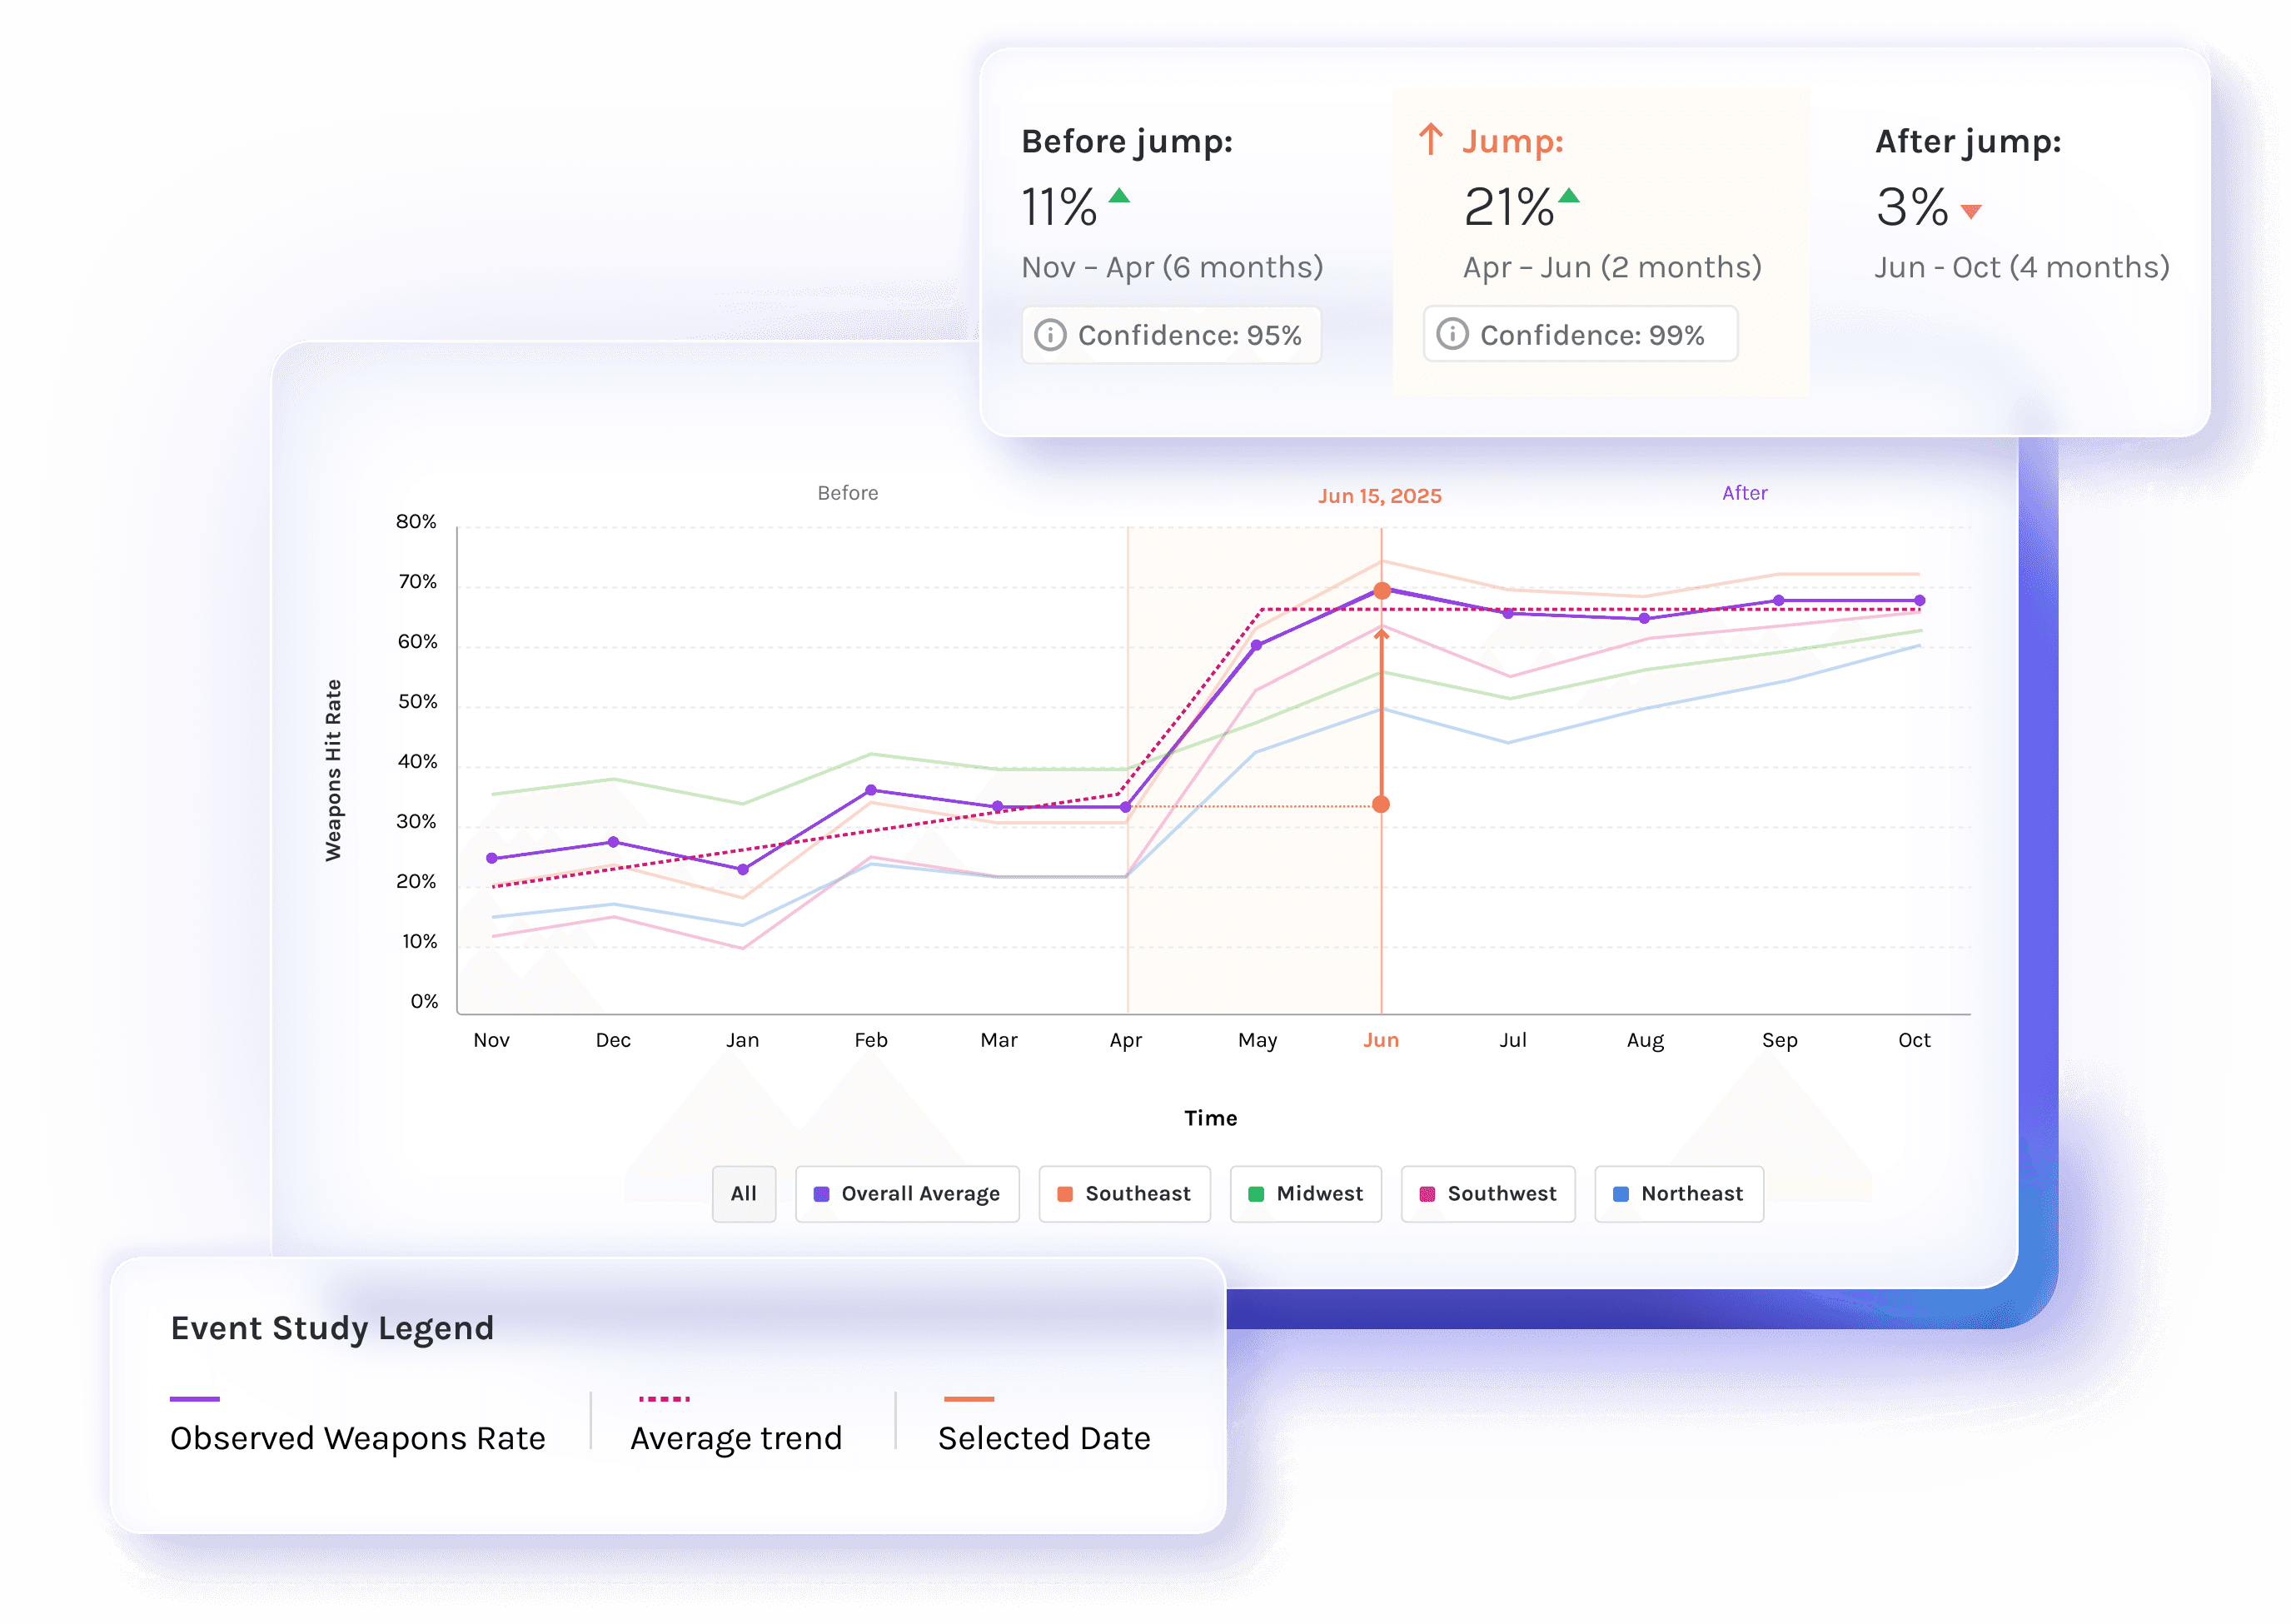The width and height of the screenshot is (2291, 1624).
Task: Toggle the Midwest region filter
Action: [1305, 1194]
